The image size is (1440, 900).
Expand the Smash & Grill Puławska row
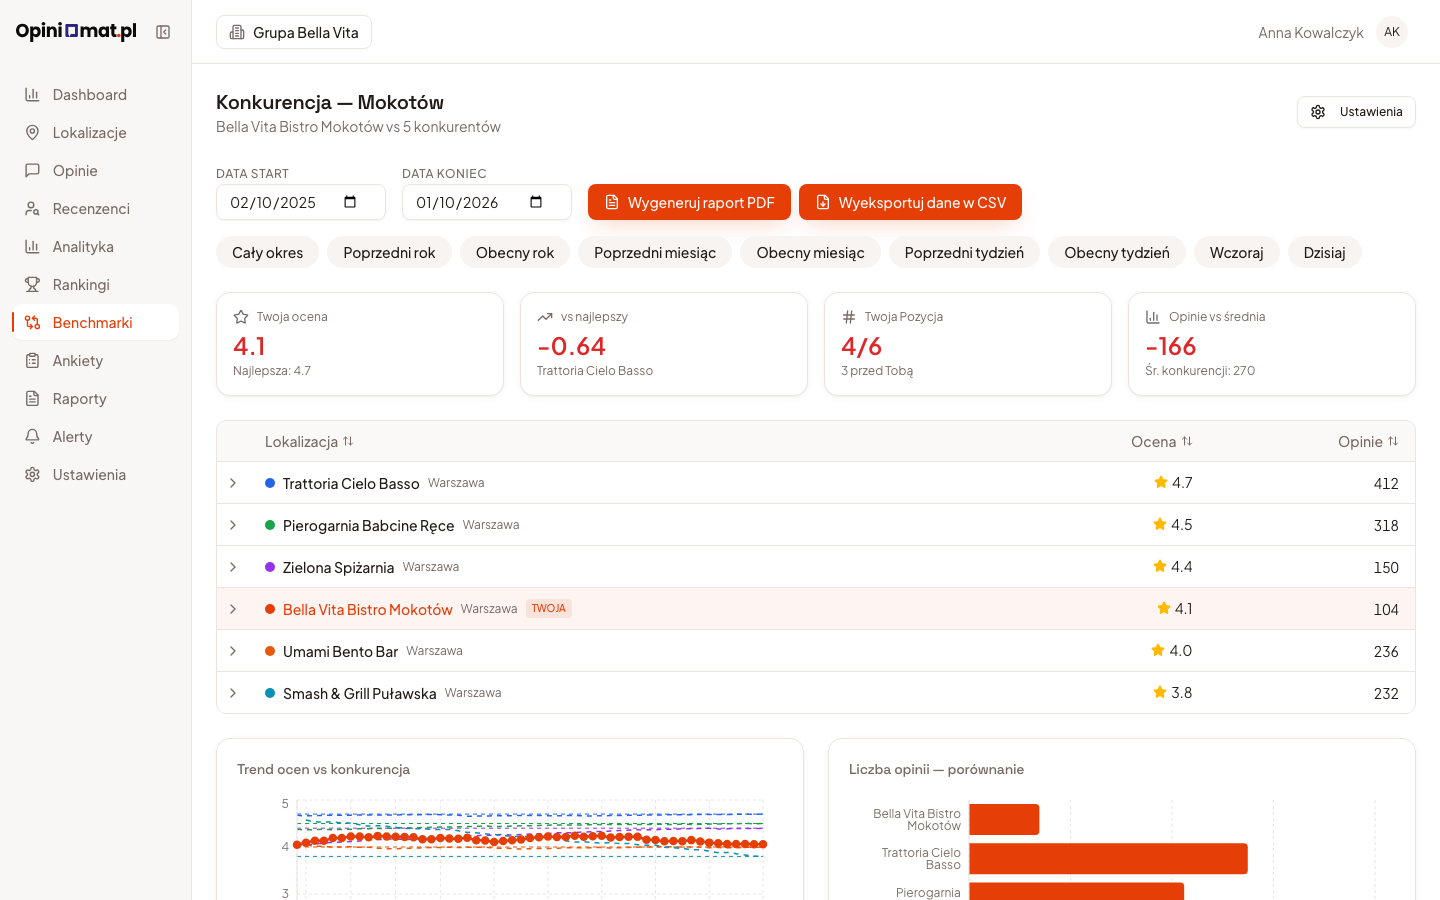click(x=233, y=693)
